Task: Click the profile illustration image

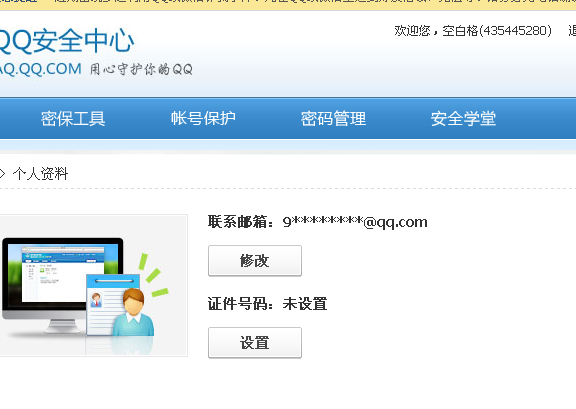Action: 93,285
